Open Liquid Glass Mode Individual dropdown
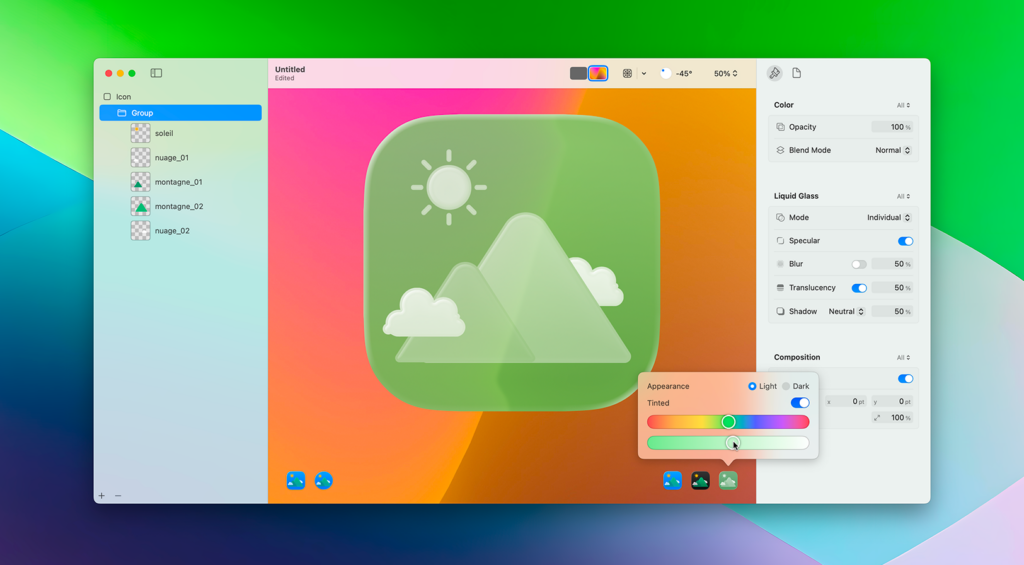Screen dimensions: 1024x565 point(888,217)
